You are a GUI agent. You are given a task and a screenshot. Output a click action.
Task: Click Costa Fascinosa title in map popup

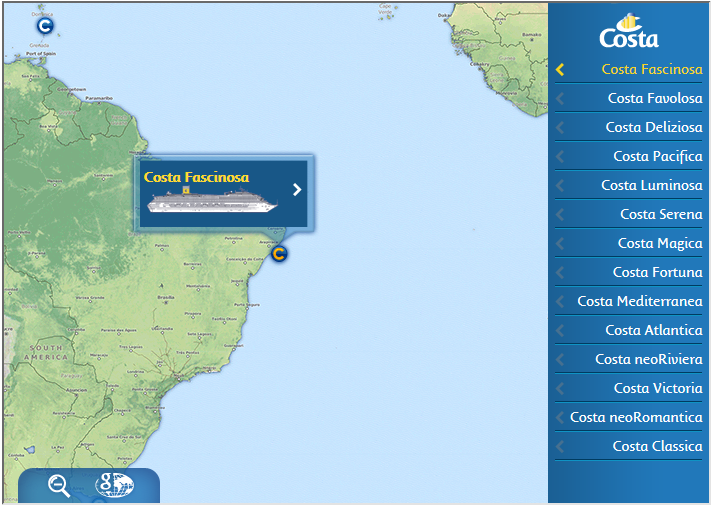tap(196, 177)
